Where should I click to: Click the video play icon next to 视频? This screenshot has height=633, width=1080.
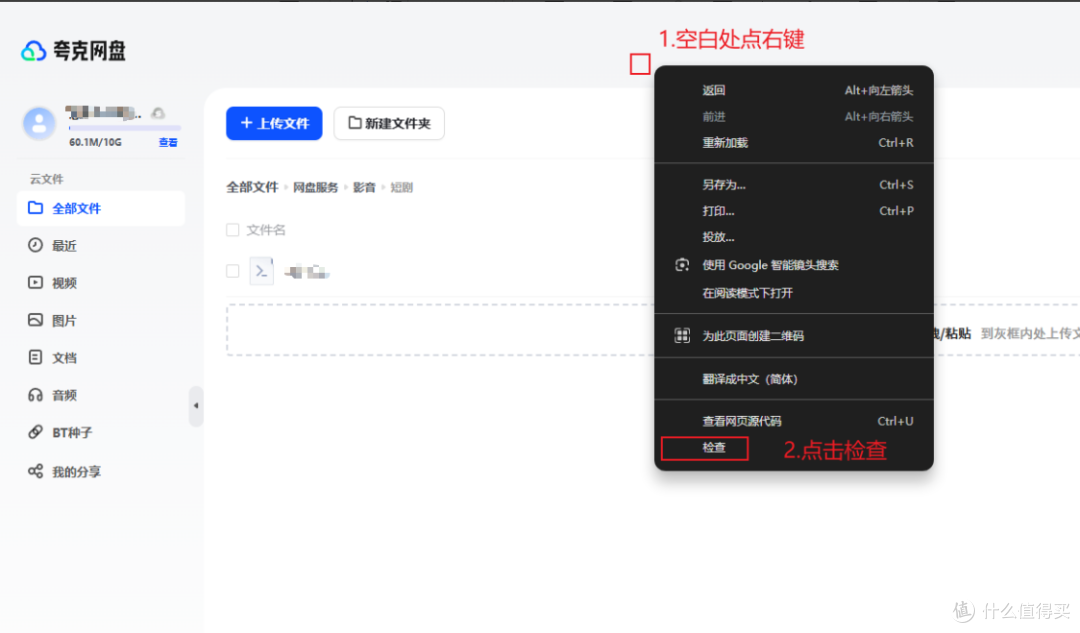click(35, 282)
